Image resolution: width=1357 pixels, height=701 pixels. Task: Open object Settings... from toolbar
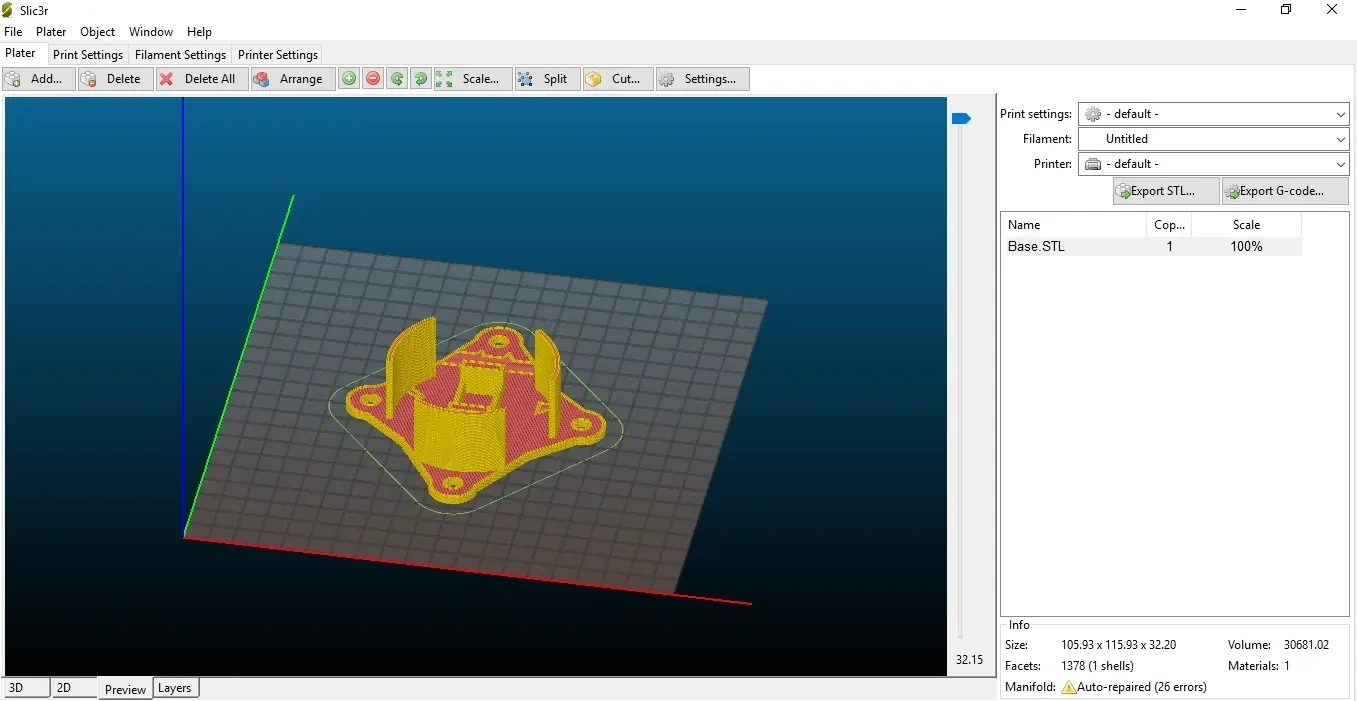702,79
